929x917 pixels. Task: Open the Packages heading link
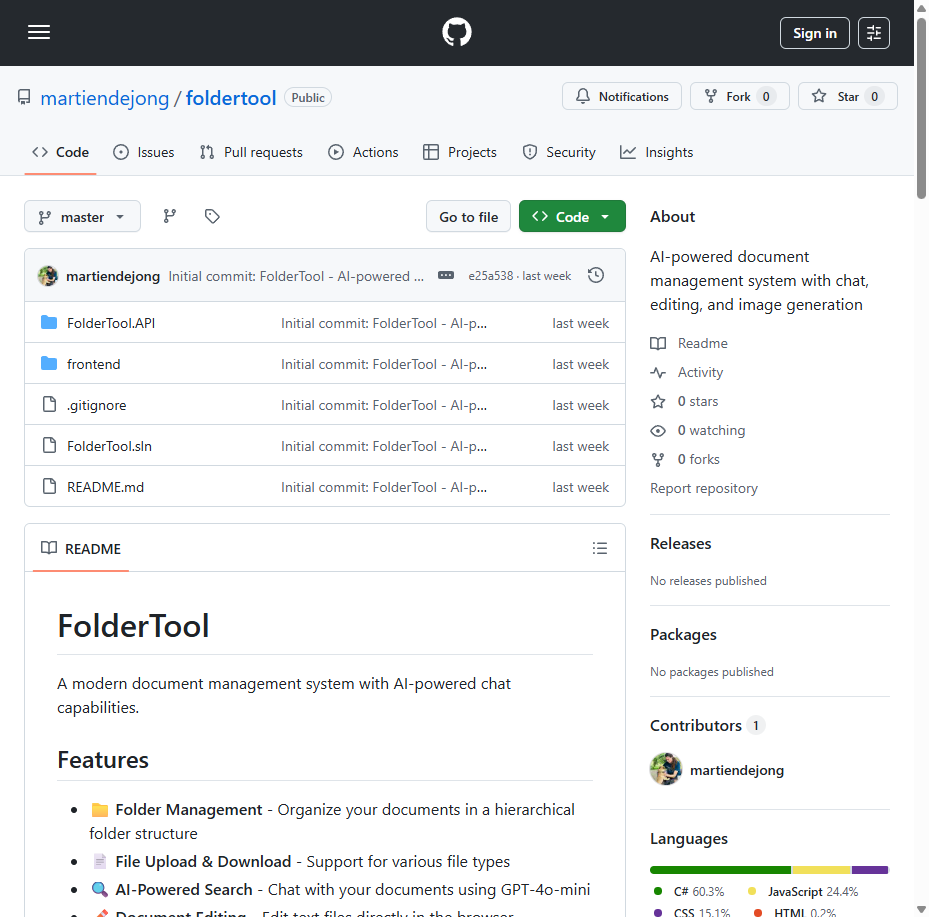(683, 634)
